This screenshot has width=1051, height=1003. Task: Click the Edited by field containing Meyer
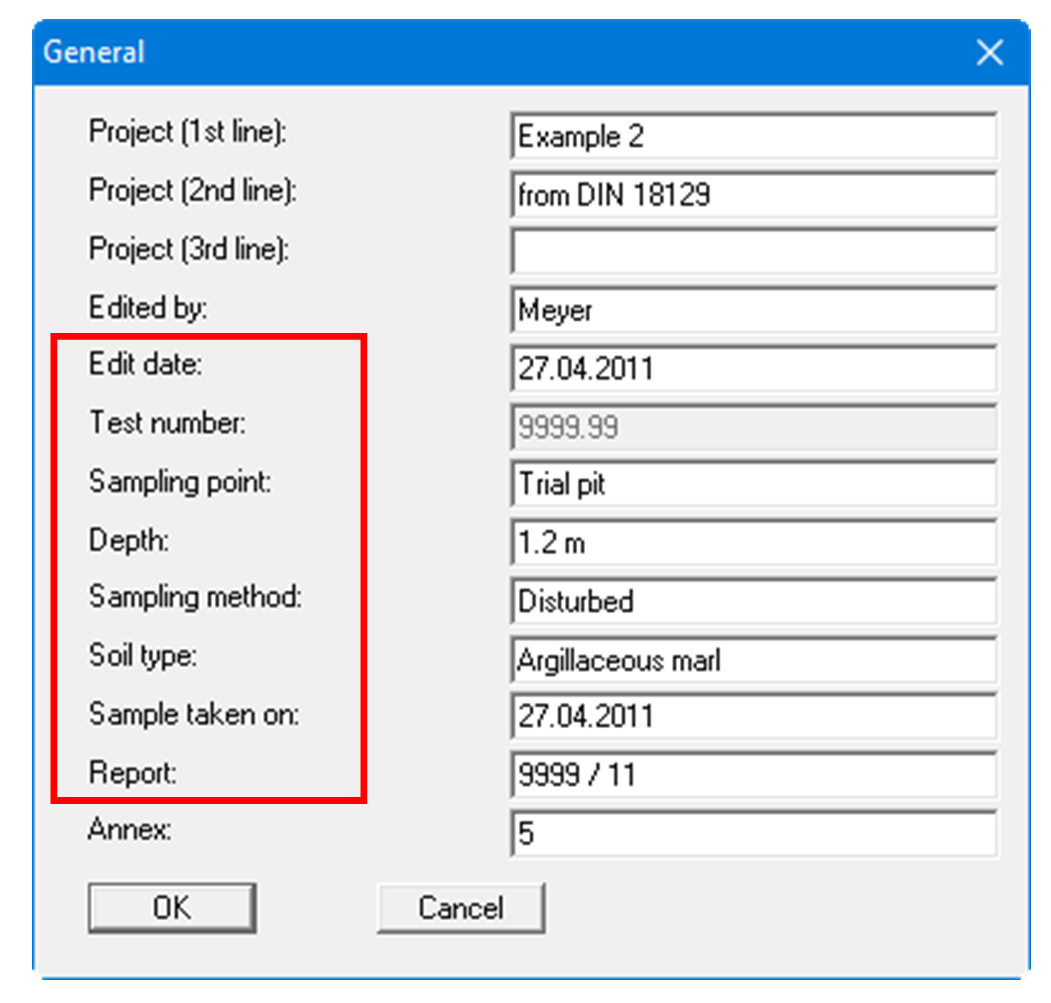click(752, 310)
